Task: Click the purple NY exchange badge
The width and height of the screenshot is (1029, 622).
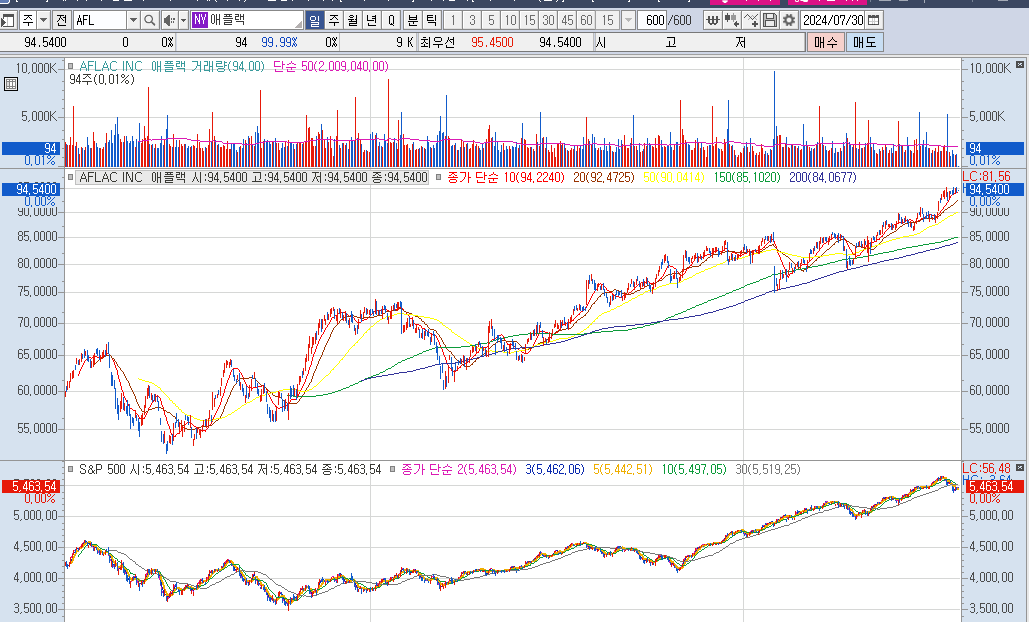Action: tap(200, 20)
